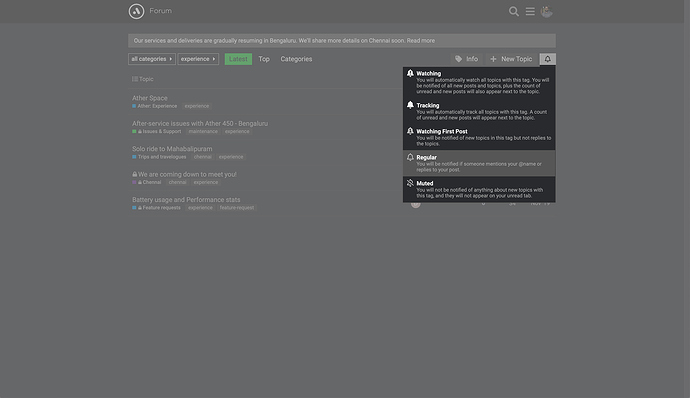Viewport: 690px width, 398px height.
Task: Open After-service issues with Ather 450 topic
Action: [x=200, y=124]
